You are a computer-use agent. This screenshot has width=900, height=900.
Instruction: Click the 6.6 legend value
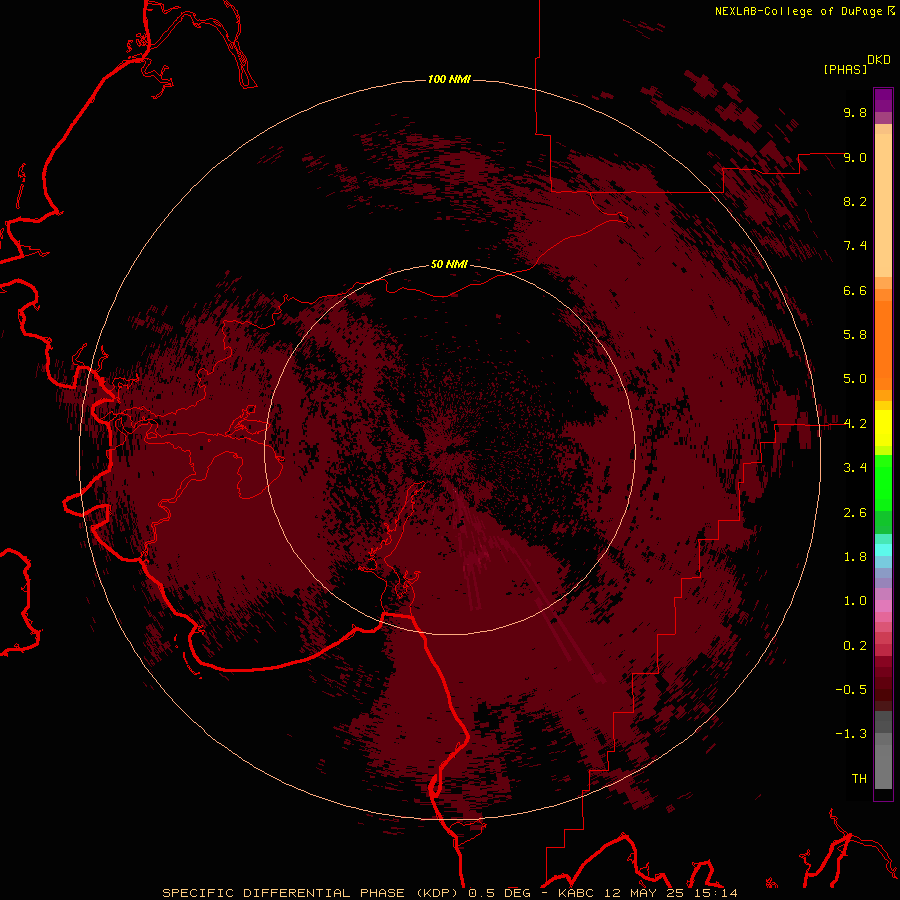(x=855, y=290)
